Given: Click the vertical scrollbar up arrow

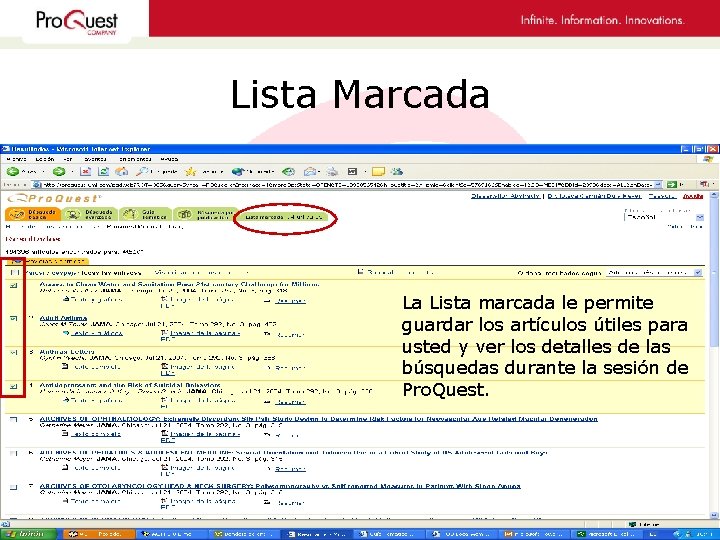Looking at the screenshot, I should pos(714,196).
